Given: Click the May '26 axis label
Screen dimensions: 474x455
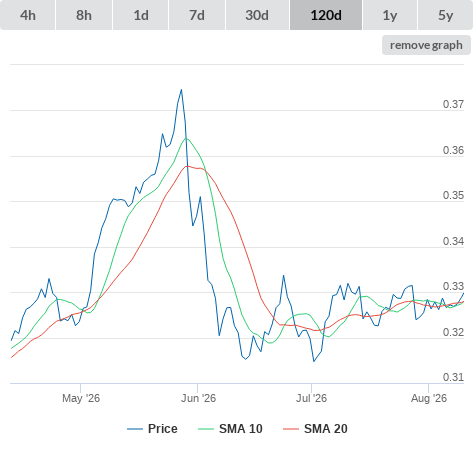Looking at the screenshot, I should 81,398.
